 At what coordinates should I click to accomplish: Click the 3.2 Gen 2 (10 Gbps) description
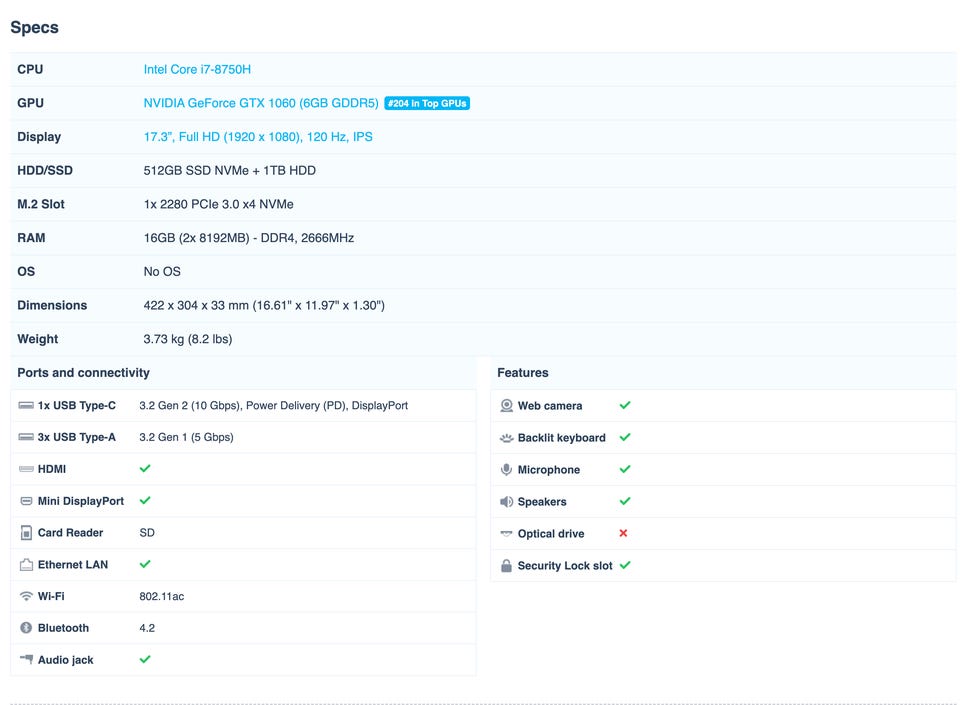[x=274, y=405]
